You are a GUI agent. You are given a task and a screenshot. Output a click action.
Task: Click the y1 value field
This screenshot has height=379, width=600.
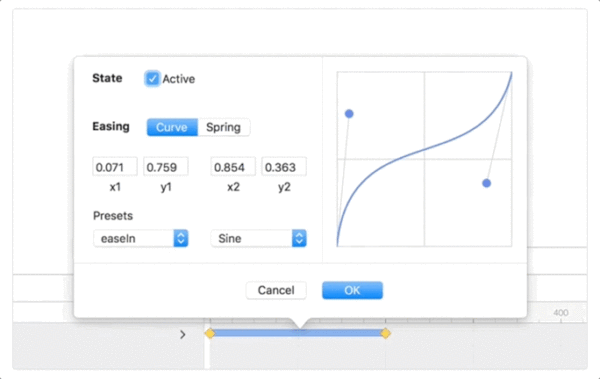[x=166, y=167]
